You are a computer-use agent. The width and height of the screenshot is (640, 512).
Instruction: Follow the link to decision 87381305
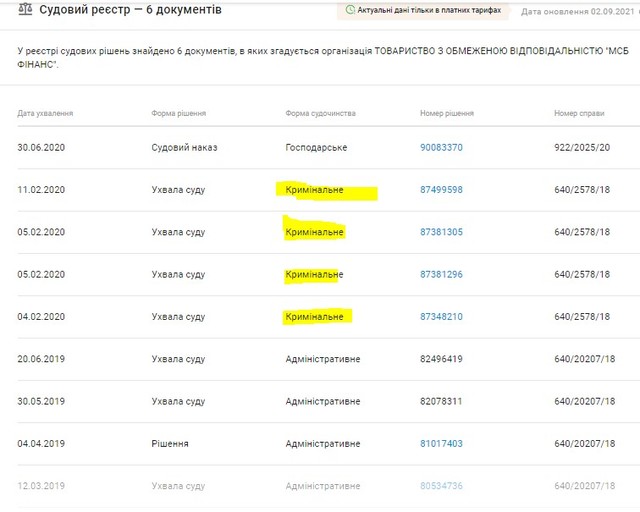441,232
